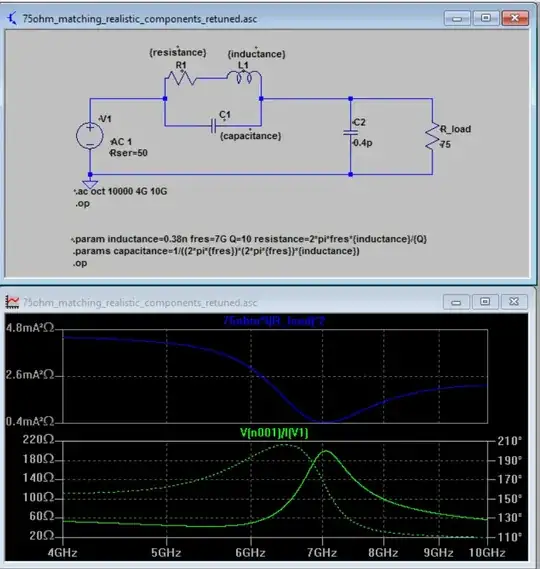This screenshot has width=540, height=569.
Task: Minimize the schematic window
Action: pos(457,18)
